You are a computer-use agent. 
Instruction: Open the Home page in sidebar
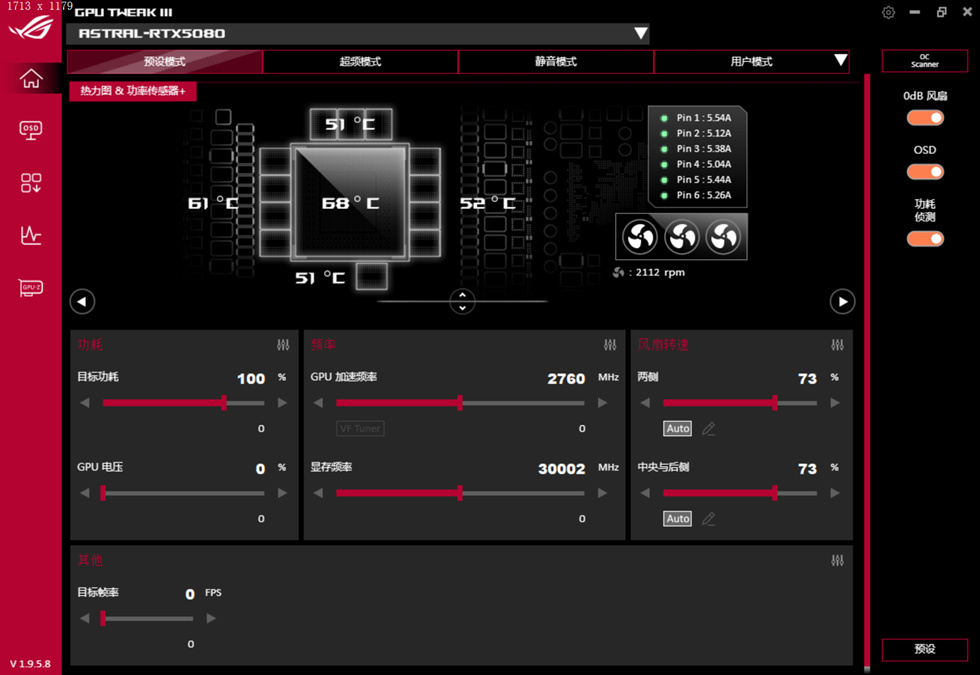click(31, 79)
